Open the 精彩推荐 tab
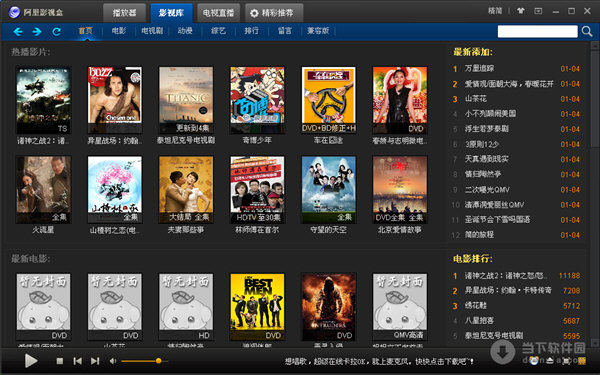Viewport: 600px width, 375px height. coord(274,13)
